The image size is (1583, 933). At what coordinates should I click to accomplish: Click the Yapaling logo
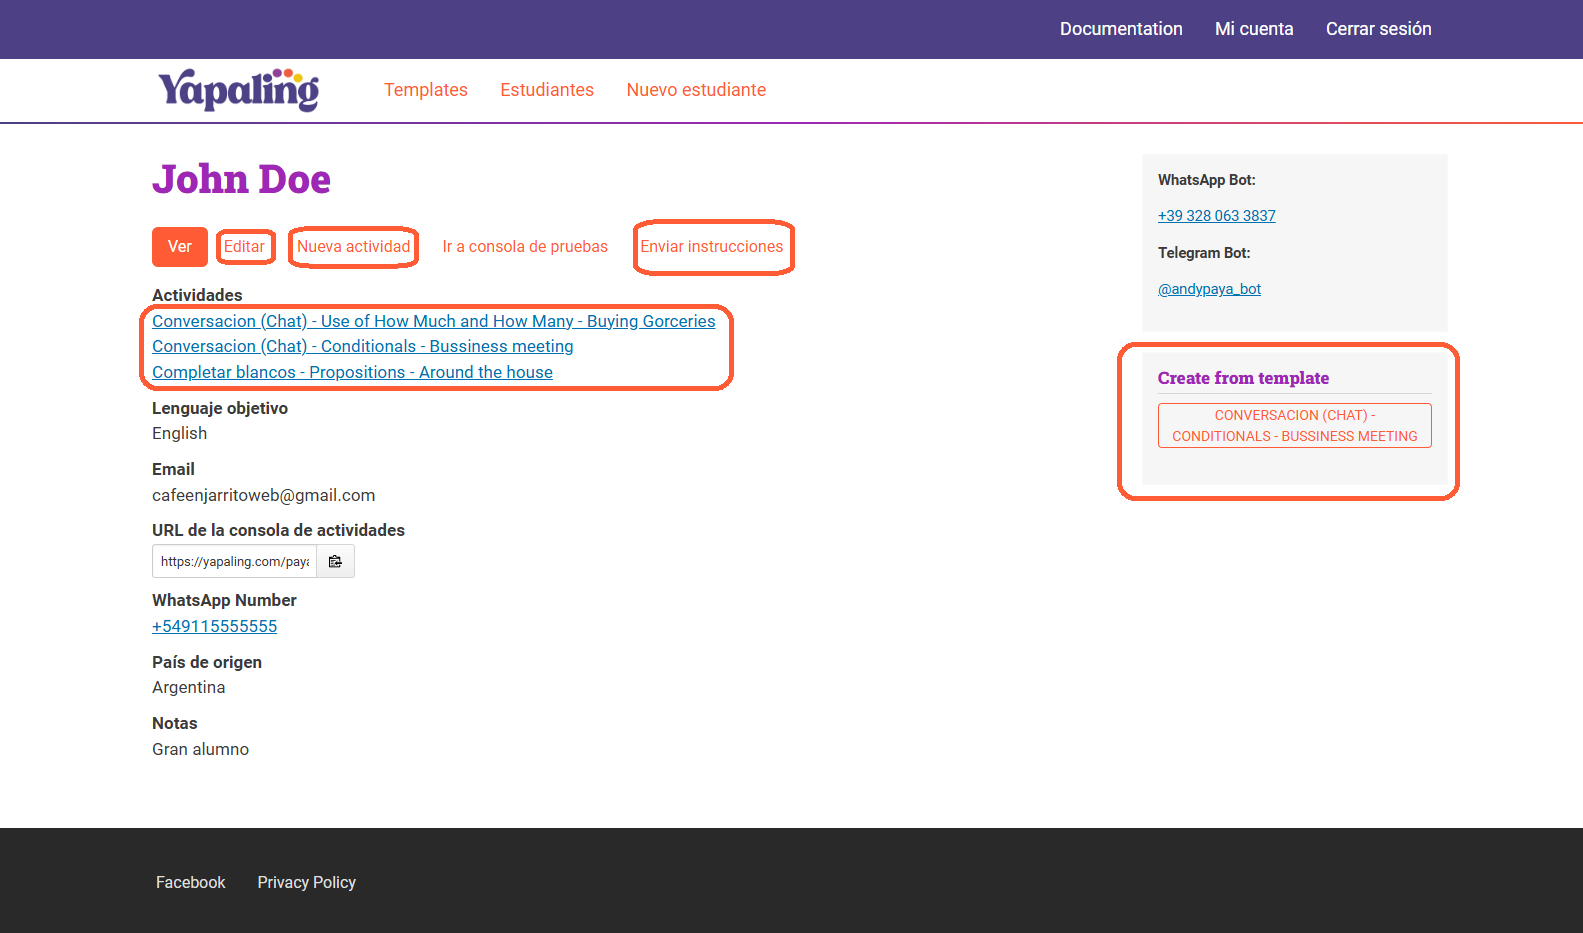238,90
